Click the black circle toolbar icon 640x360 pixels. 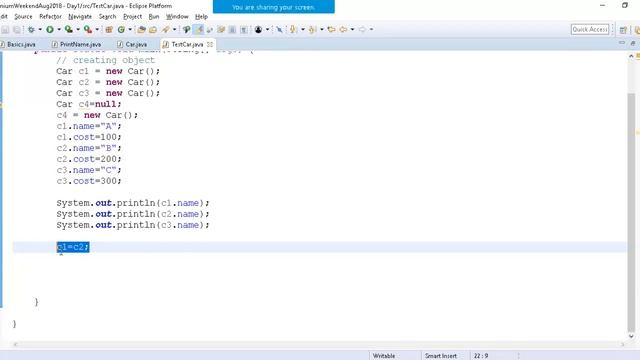tap(258, 29)
